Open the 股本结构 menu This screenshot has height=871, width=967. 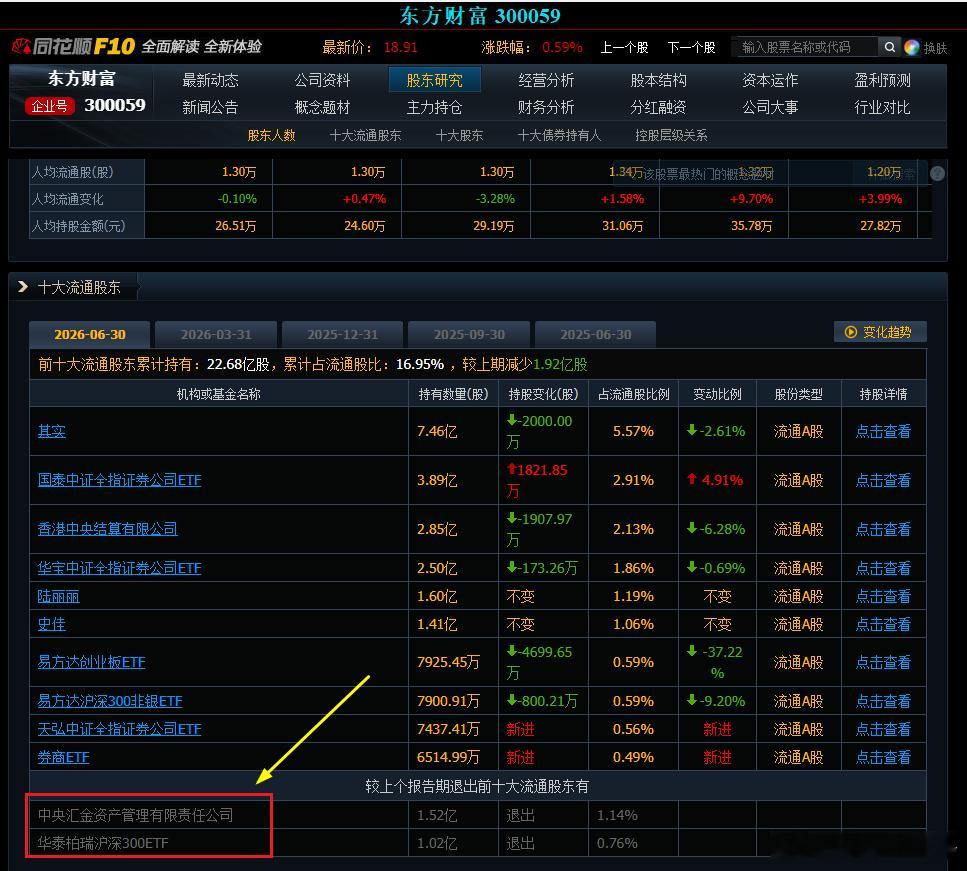[x=658, y=80]
